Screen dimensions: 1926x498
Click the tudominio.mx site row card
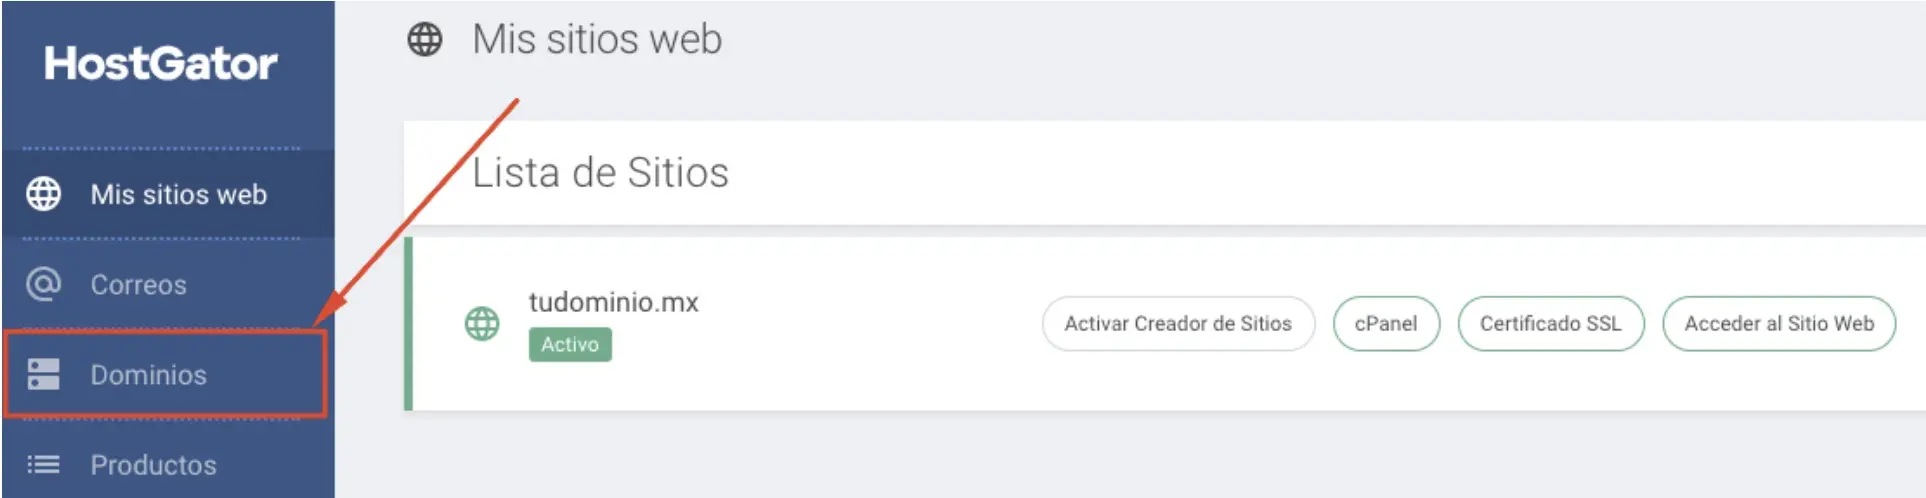(1165, 323)
